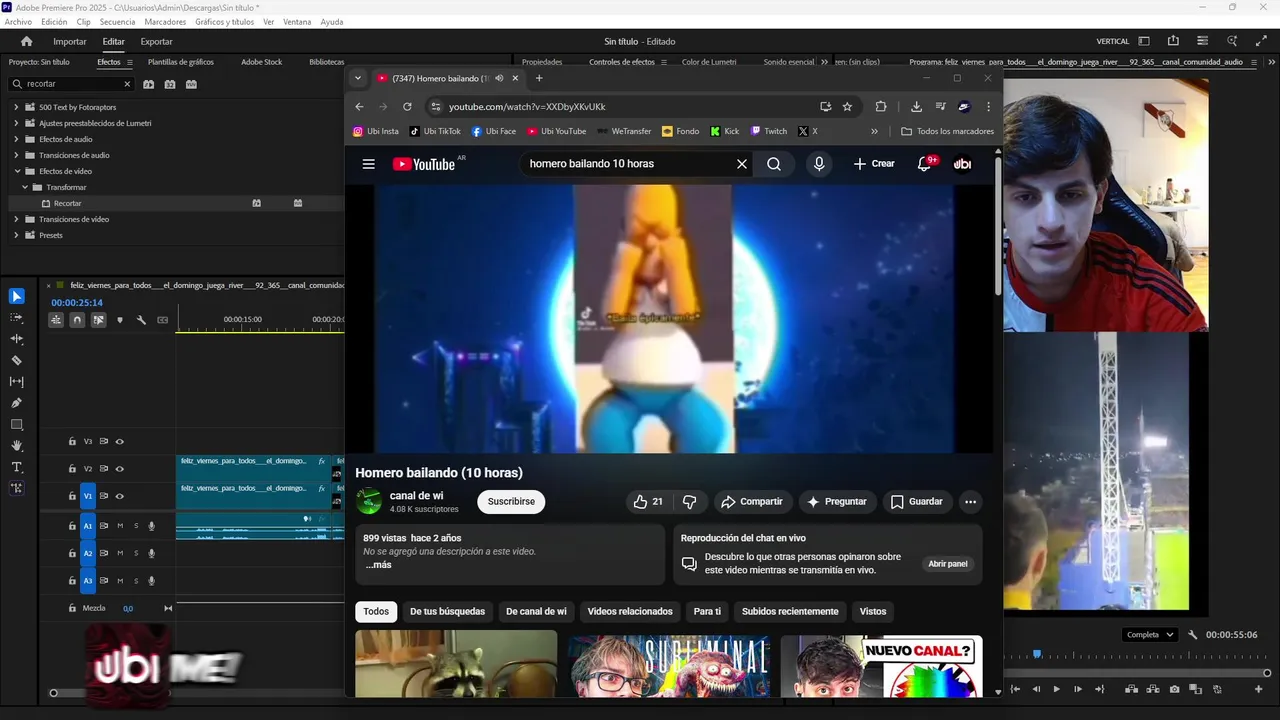The image size is (1280, 720).
Task: Expand the 500 Text by Fotoraptors folder
Action: pos(16,107)
